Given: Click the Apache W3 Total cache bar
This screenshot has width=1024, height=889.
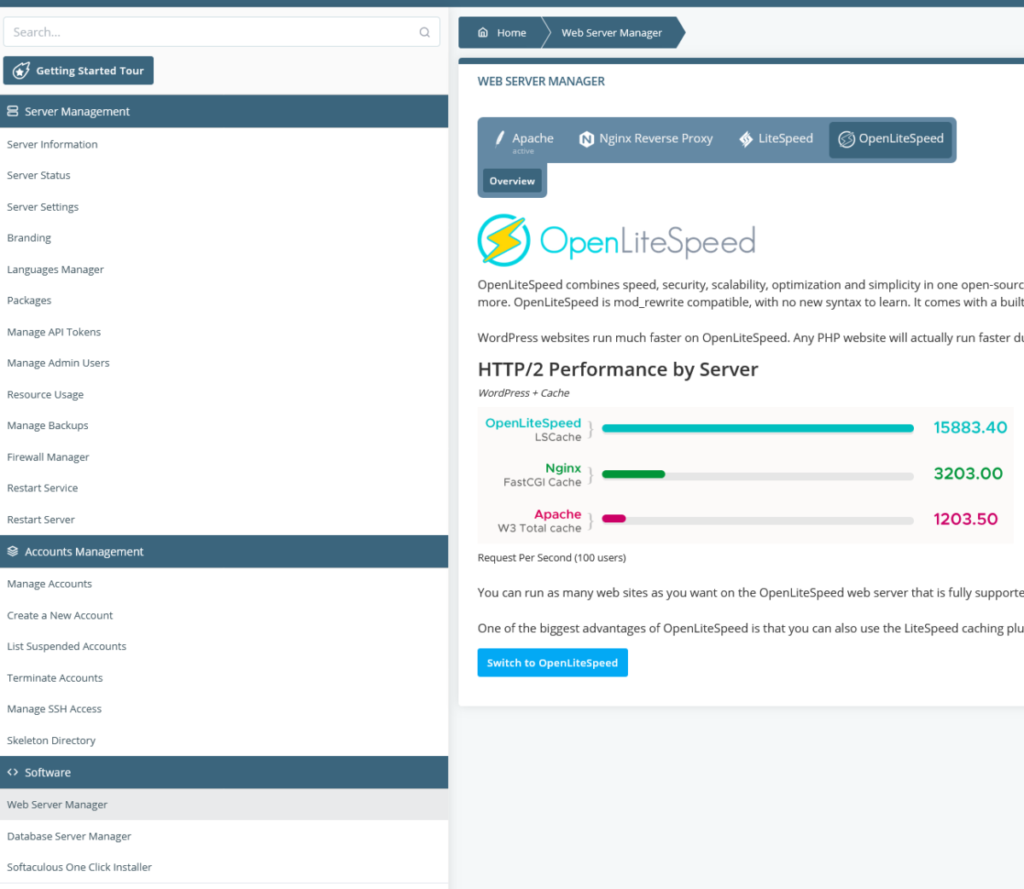Looking at the screenshot, I should click(x=758, y=519).
